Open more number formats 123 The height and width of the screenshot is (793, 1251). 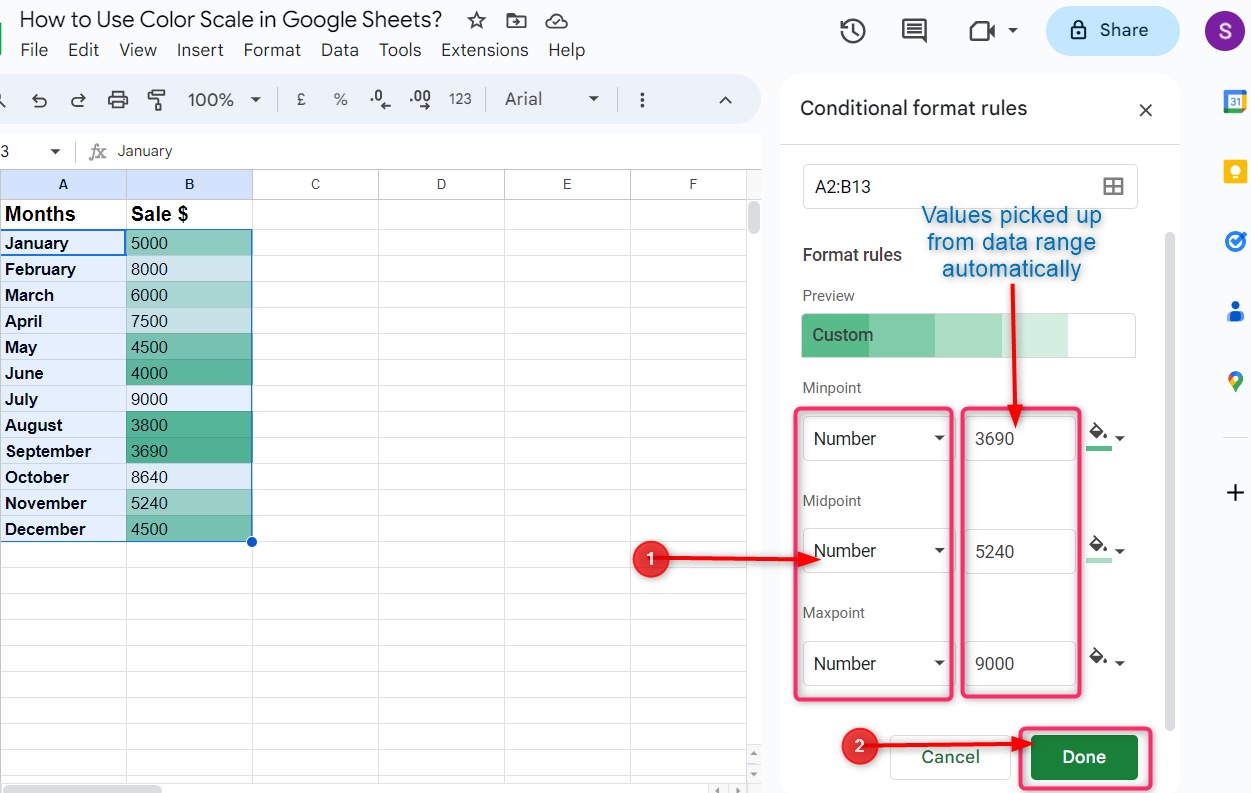pos(460,99)
